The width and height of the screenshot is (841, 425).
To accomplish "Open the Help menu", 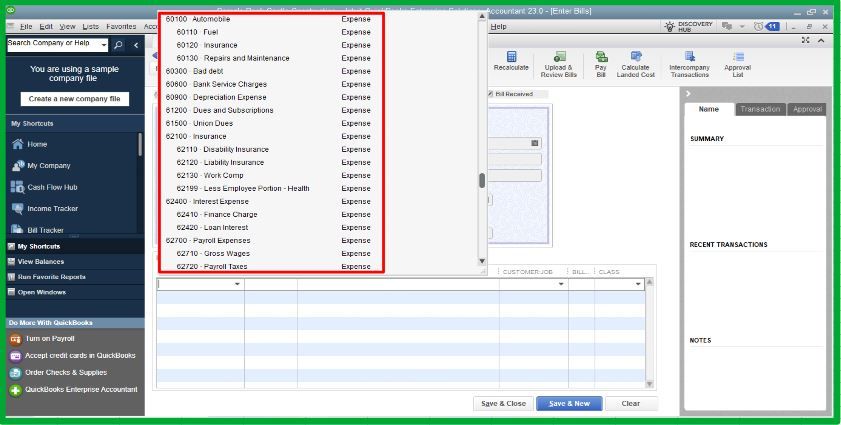I will click(498, 26).
